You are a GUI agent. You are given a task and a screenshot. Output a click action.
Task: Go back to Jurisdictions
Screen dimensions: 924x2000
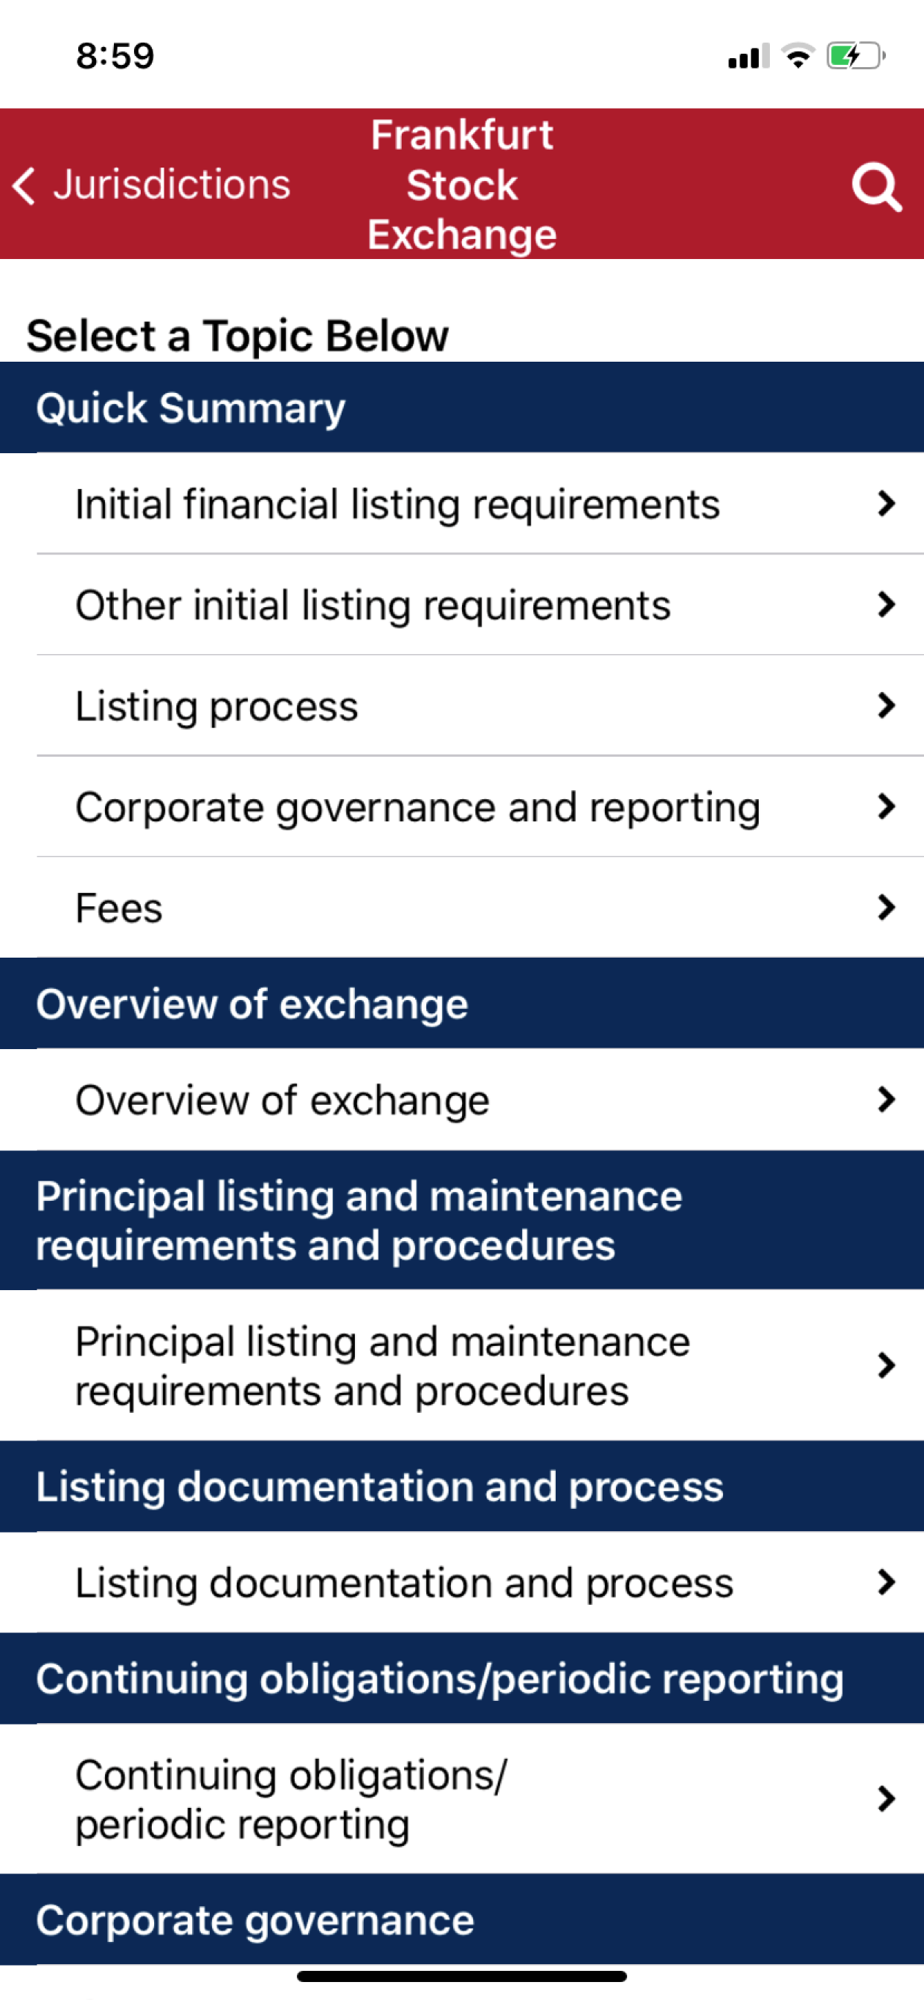pos(152,185)
